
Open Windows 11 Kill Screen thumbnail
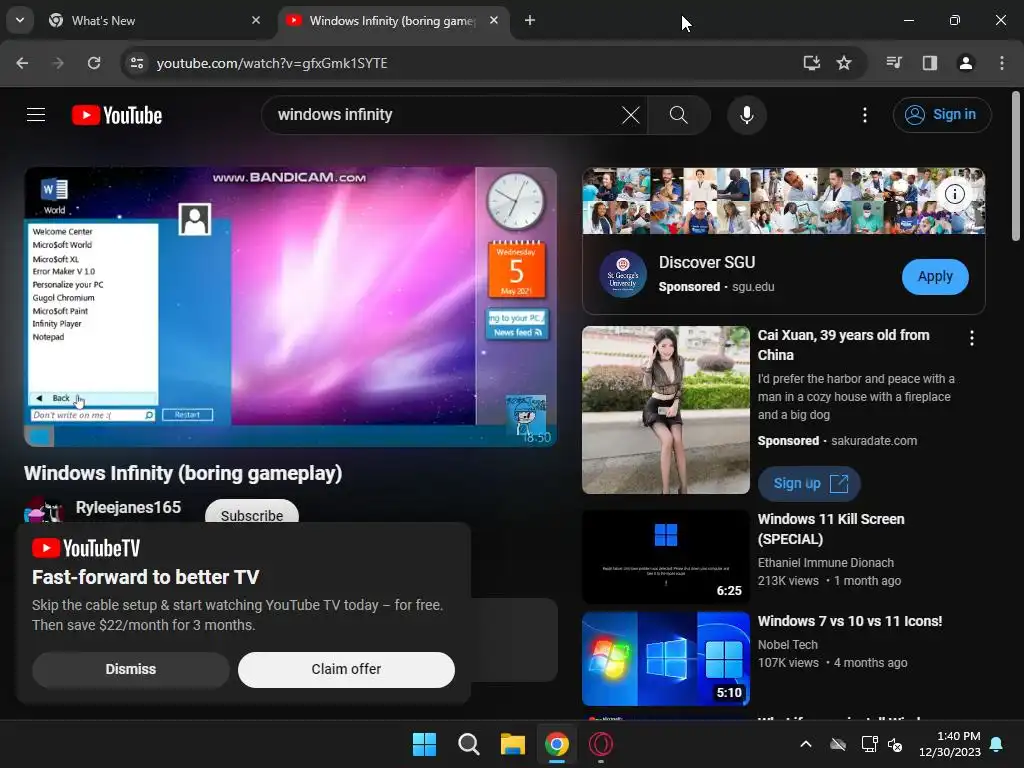(665, 557)
